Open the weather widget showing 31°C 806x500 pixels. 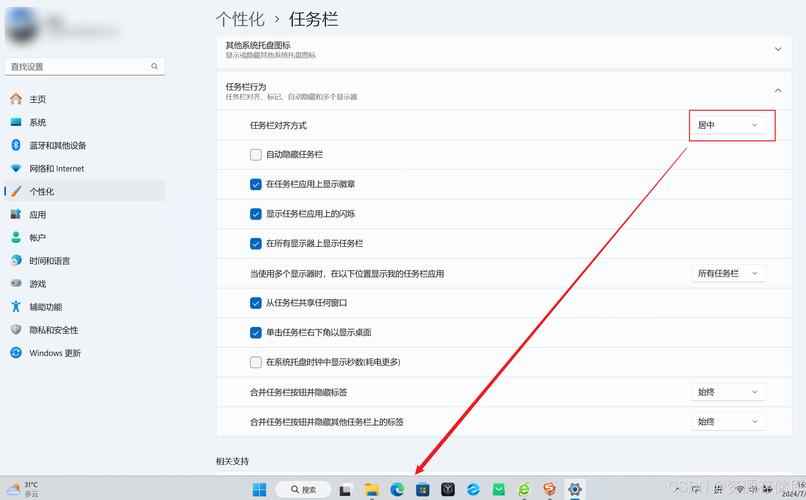(x=23, y=489)
